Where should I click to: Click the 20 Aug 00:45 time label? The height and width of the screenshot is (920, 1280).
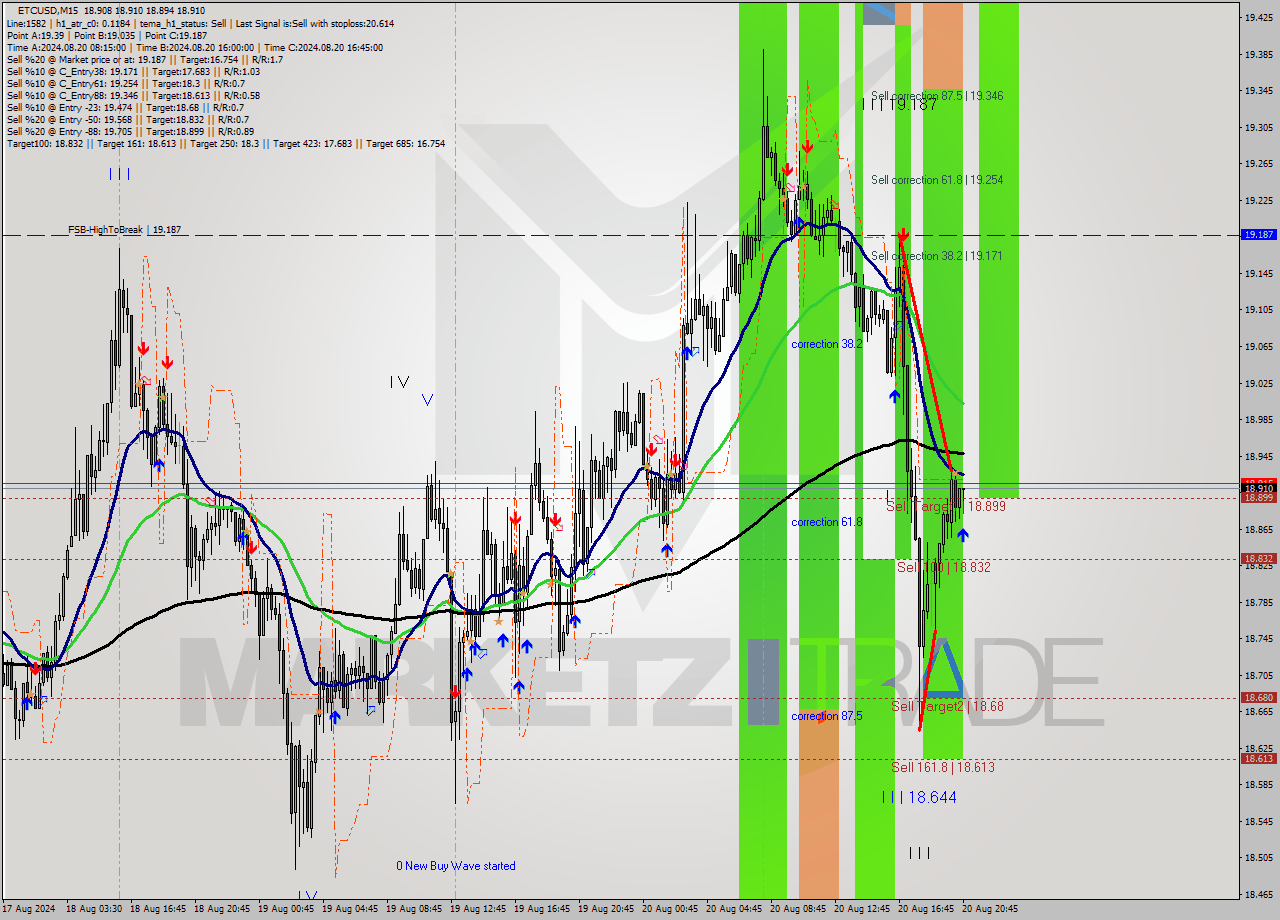(x=670, y=909)
